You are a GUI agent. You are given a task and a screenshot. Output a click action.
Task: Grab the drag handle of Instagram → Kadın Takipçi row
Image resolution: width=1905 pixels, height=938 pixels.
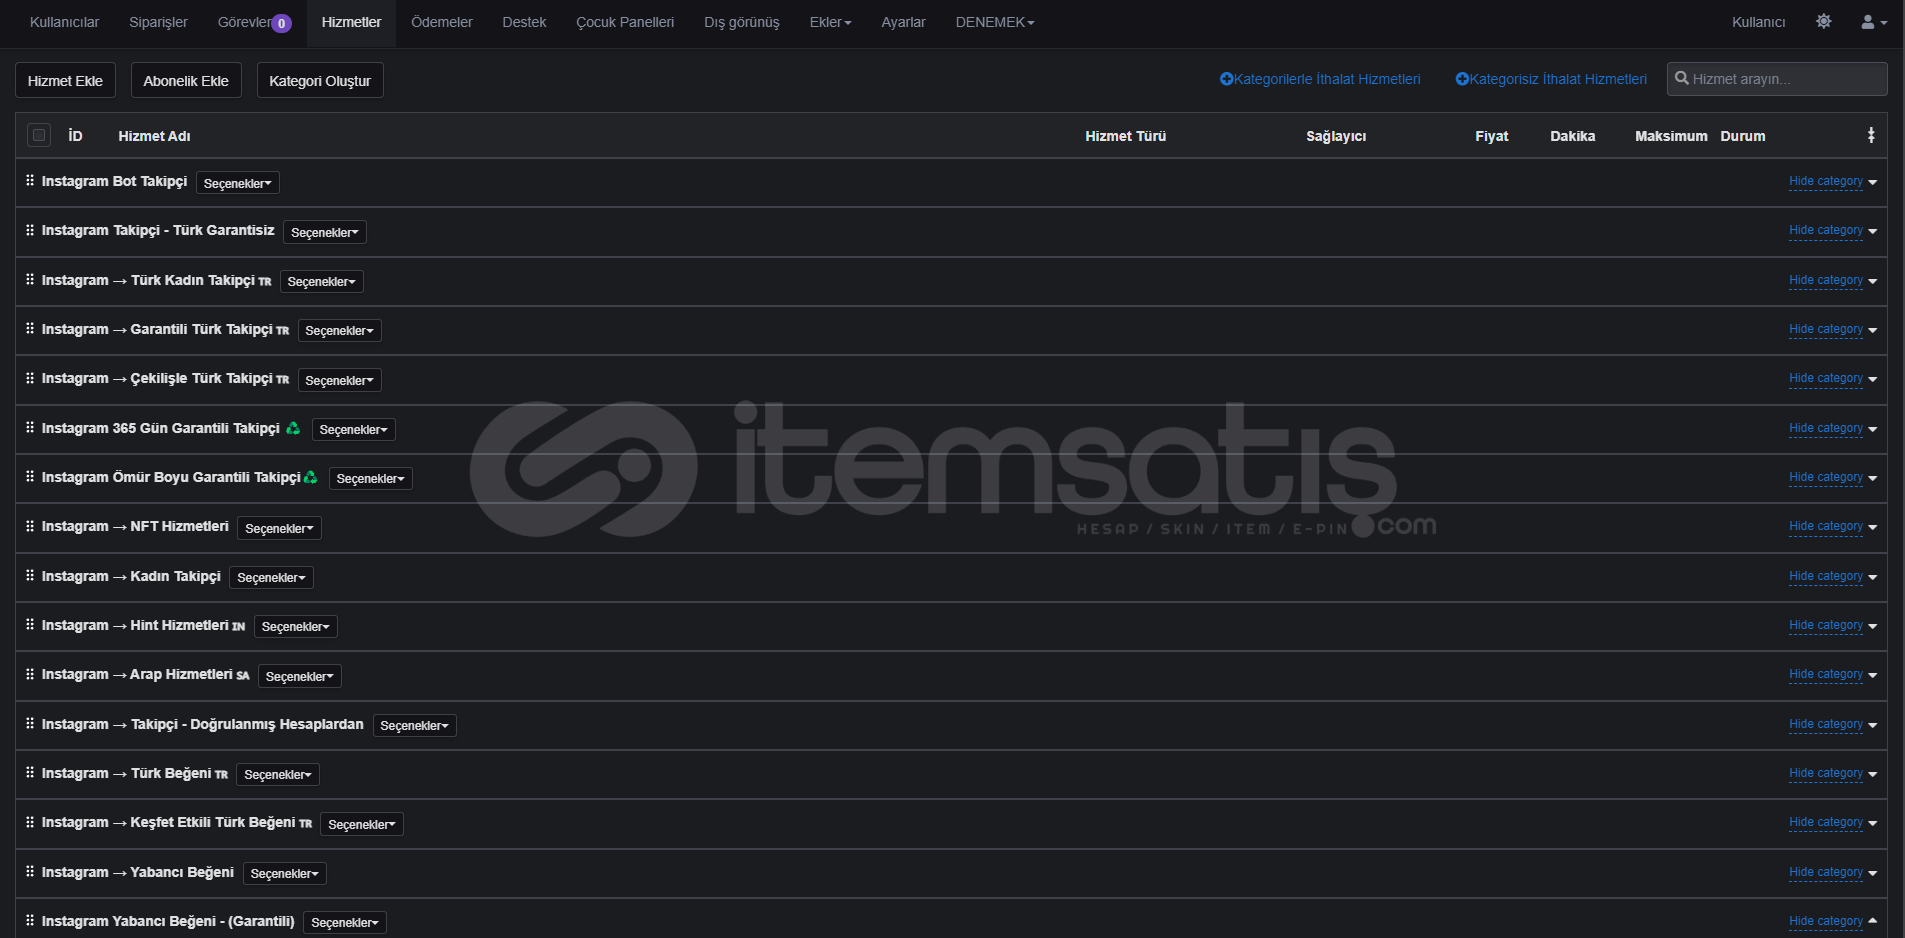[x=30, y=576]
